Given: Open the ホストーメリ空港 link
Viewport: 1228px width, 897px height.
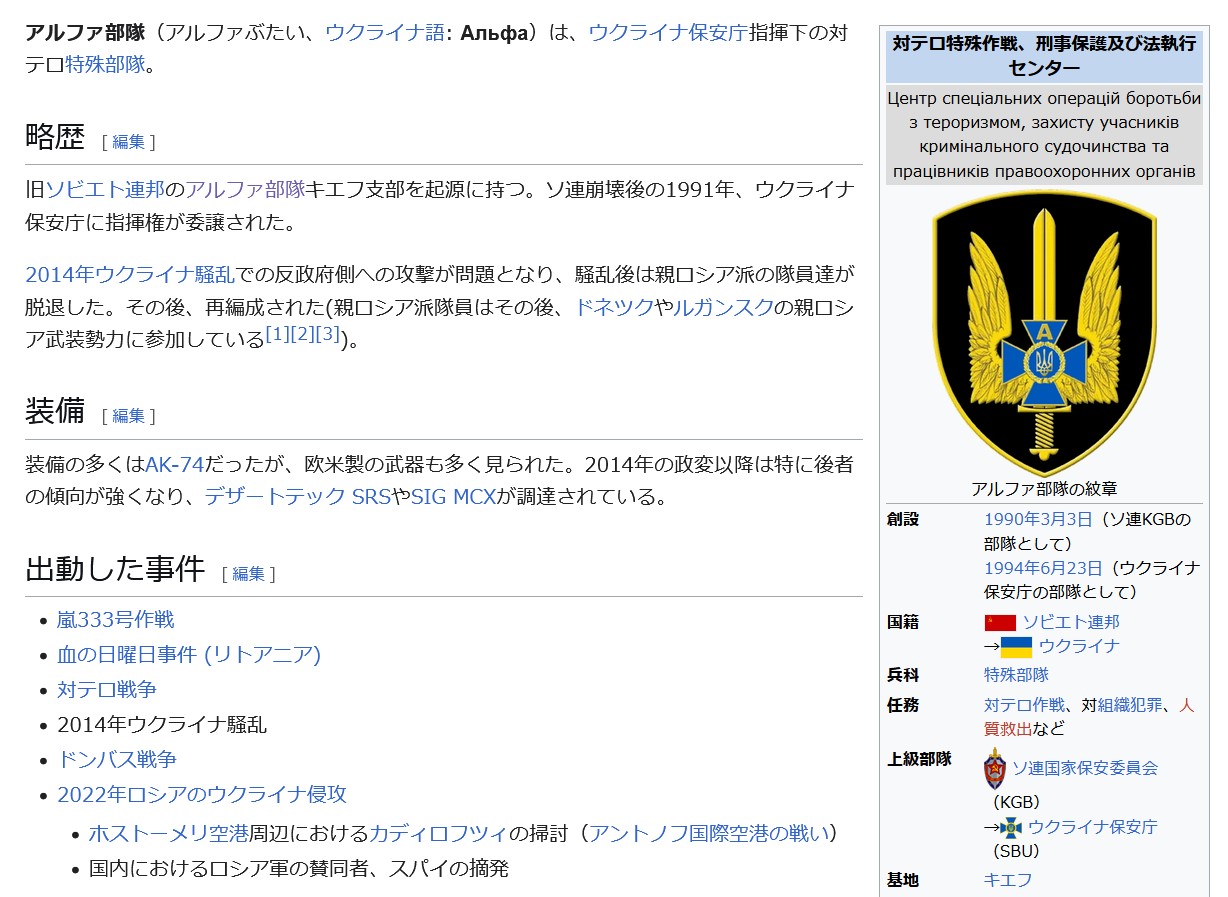Looking at the screenshot, I should click(x=168, y=833).
